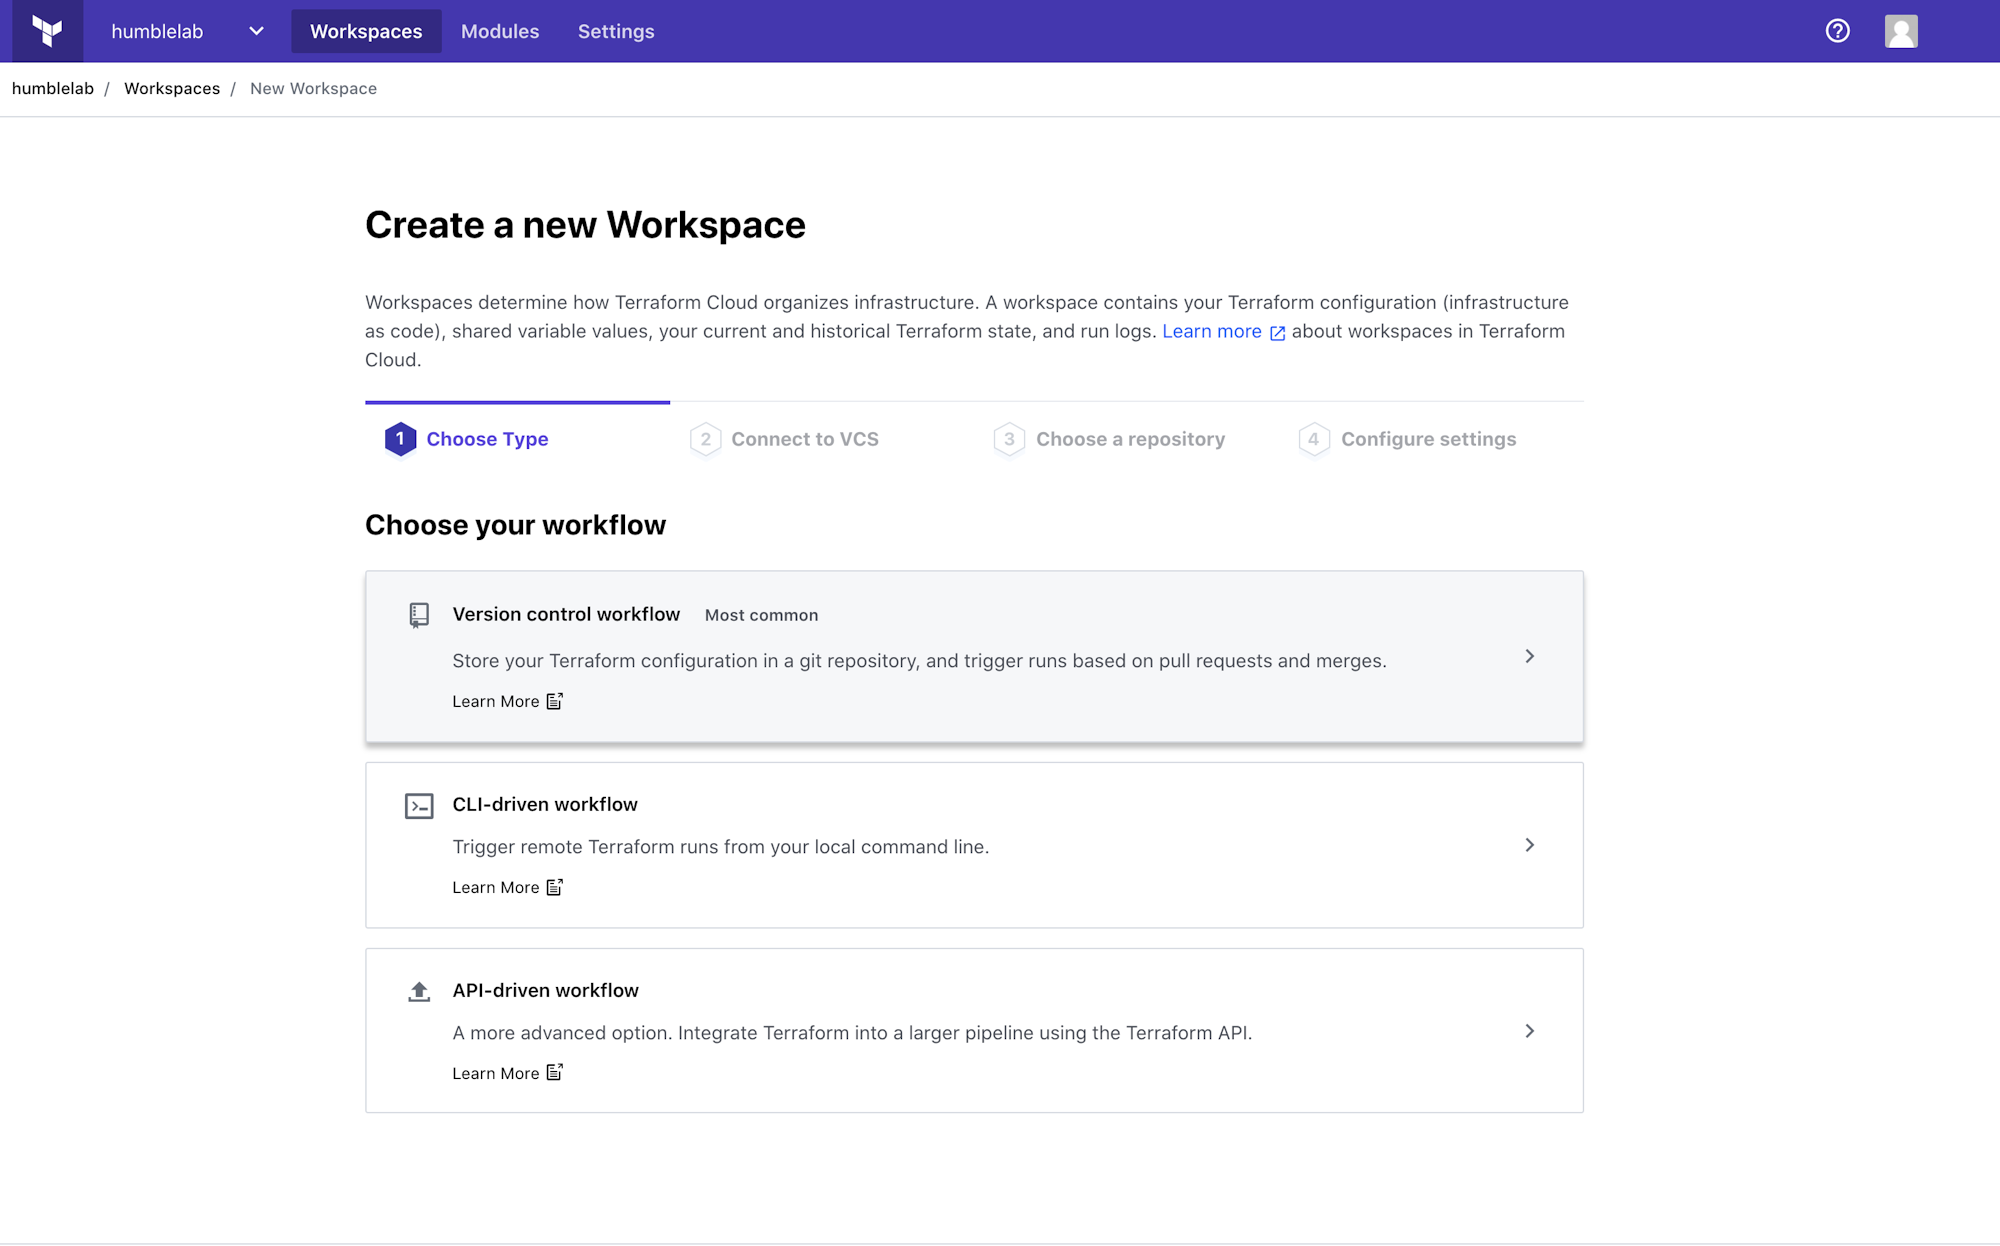Click the Learn more link about workspaces
The image size is (2000, 1246).
pos(1211,331)
